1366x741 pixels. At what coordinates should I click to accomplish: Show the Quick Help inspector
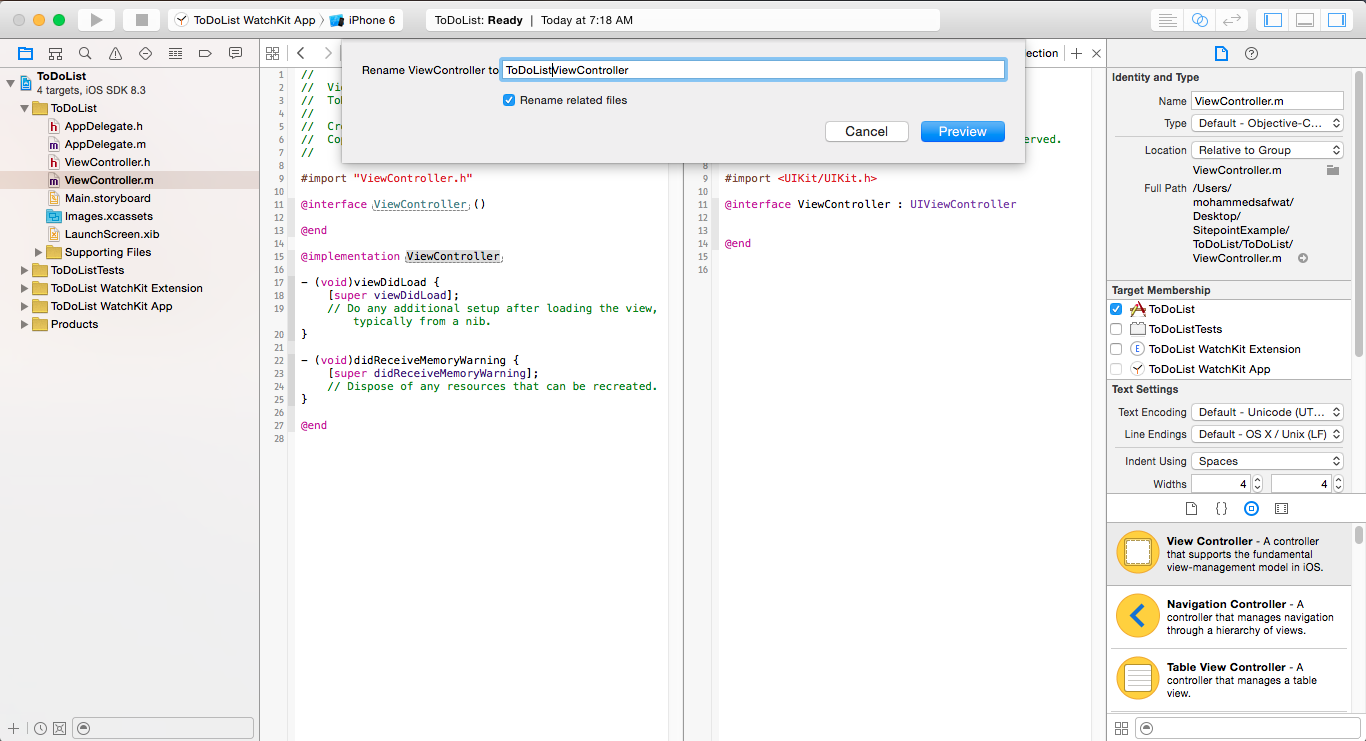[x=1251, y=54]
